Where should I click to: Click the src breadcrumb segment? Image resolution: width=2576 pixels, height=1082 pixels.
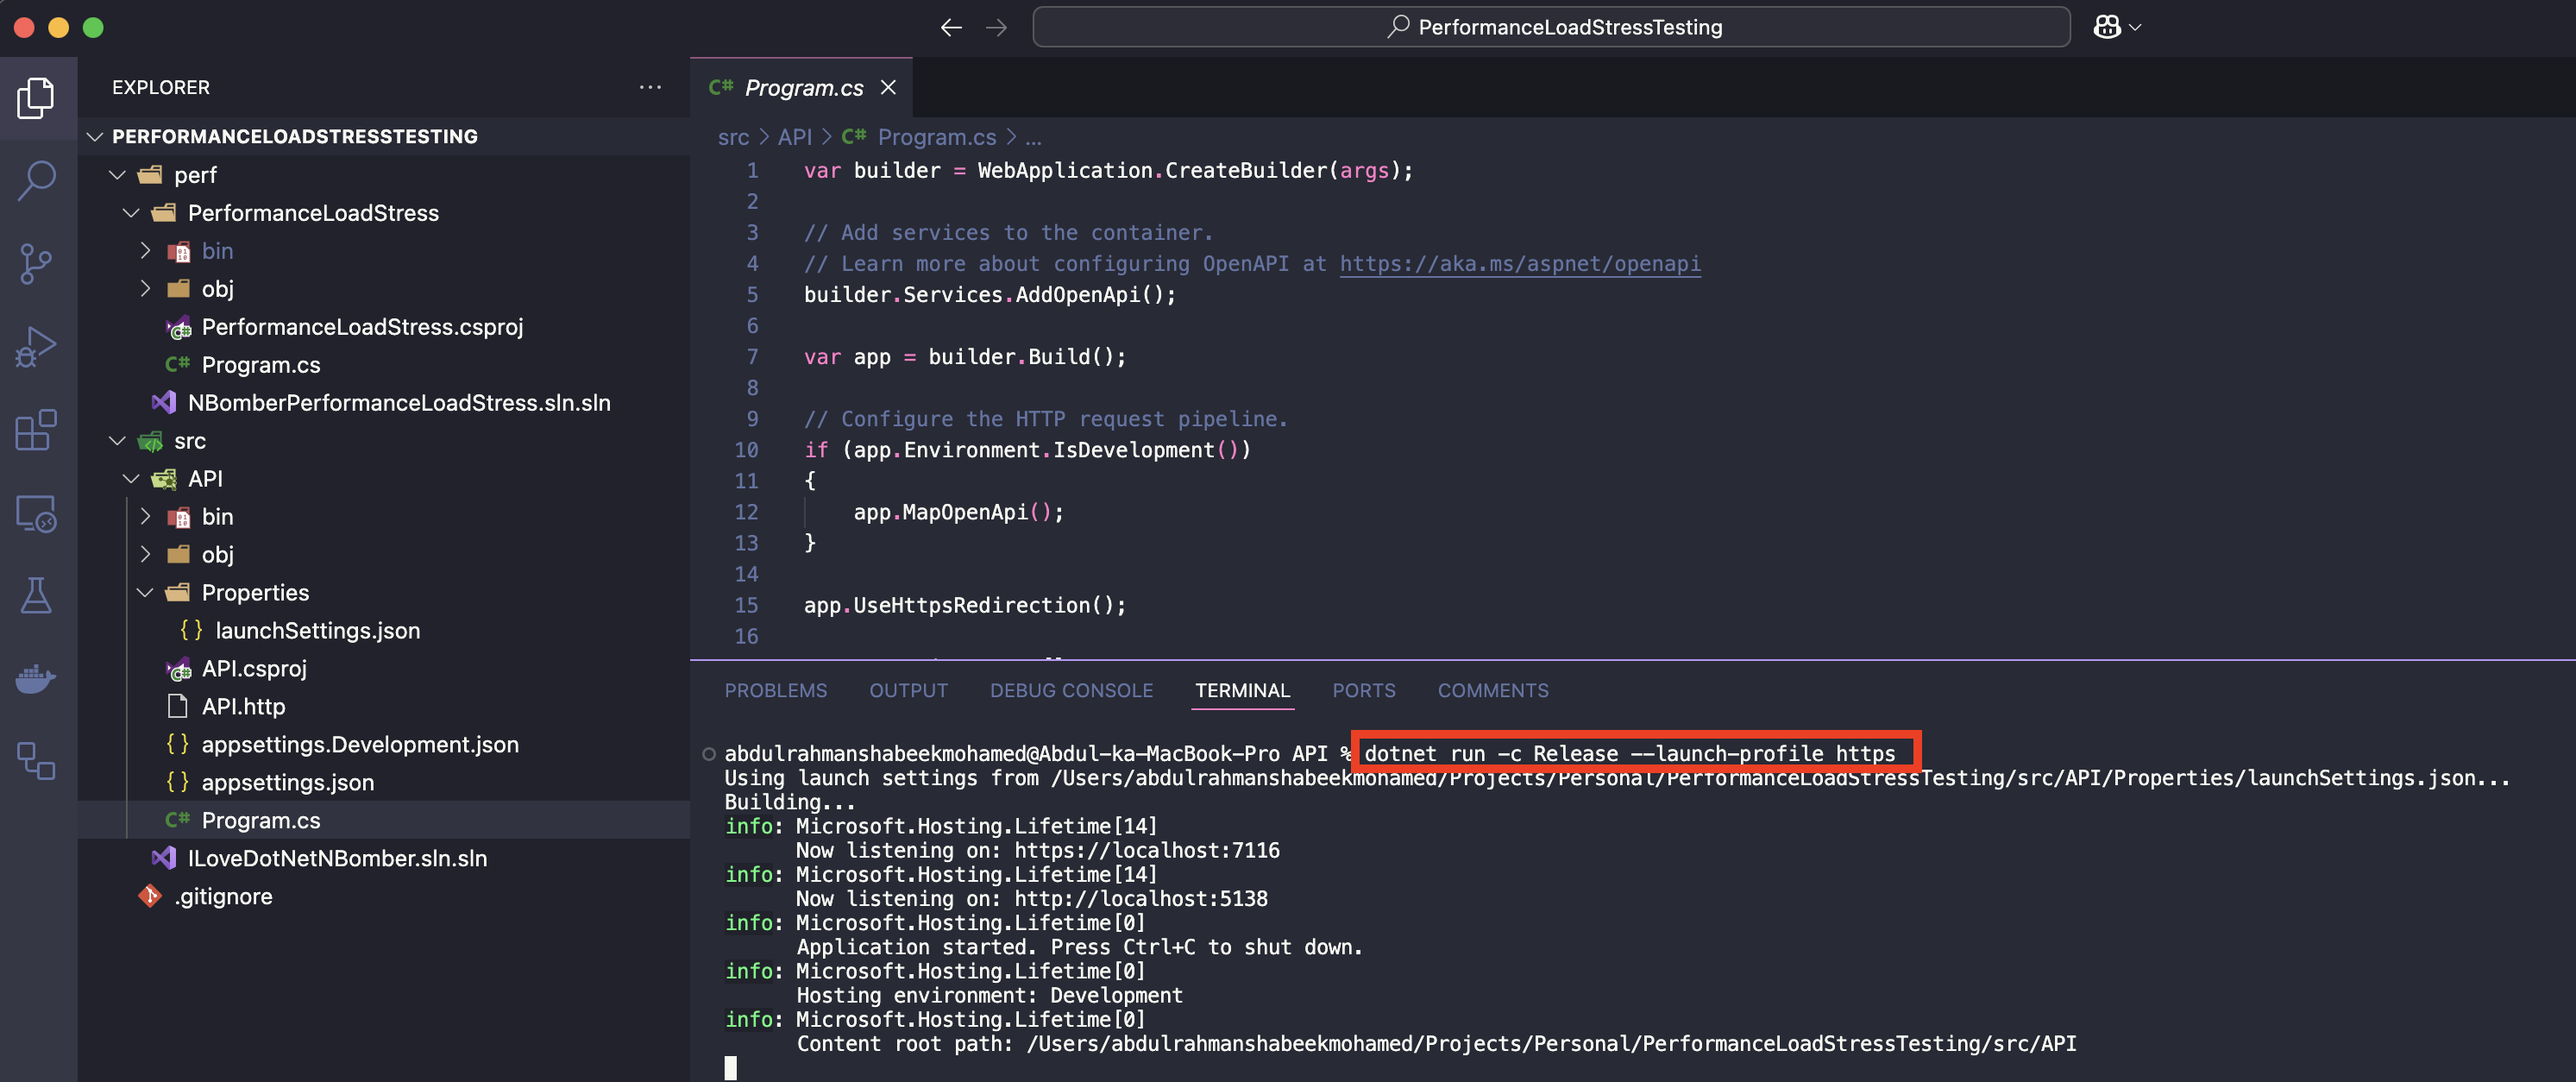coord(733,137)
